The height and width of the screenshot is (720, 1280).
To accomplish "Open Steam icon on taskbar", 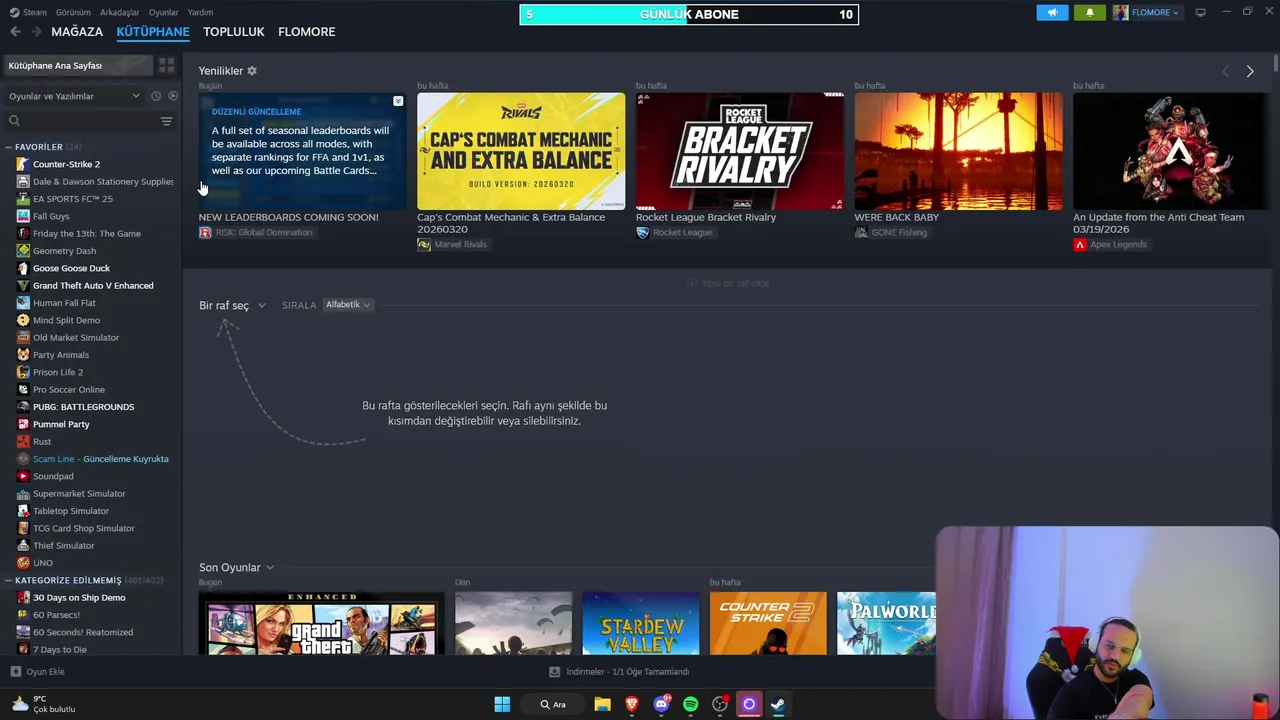I will click(778, 704).
